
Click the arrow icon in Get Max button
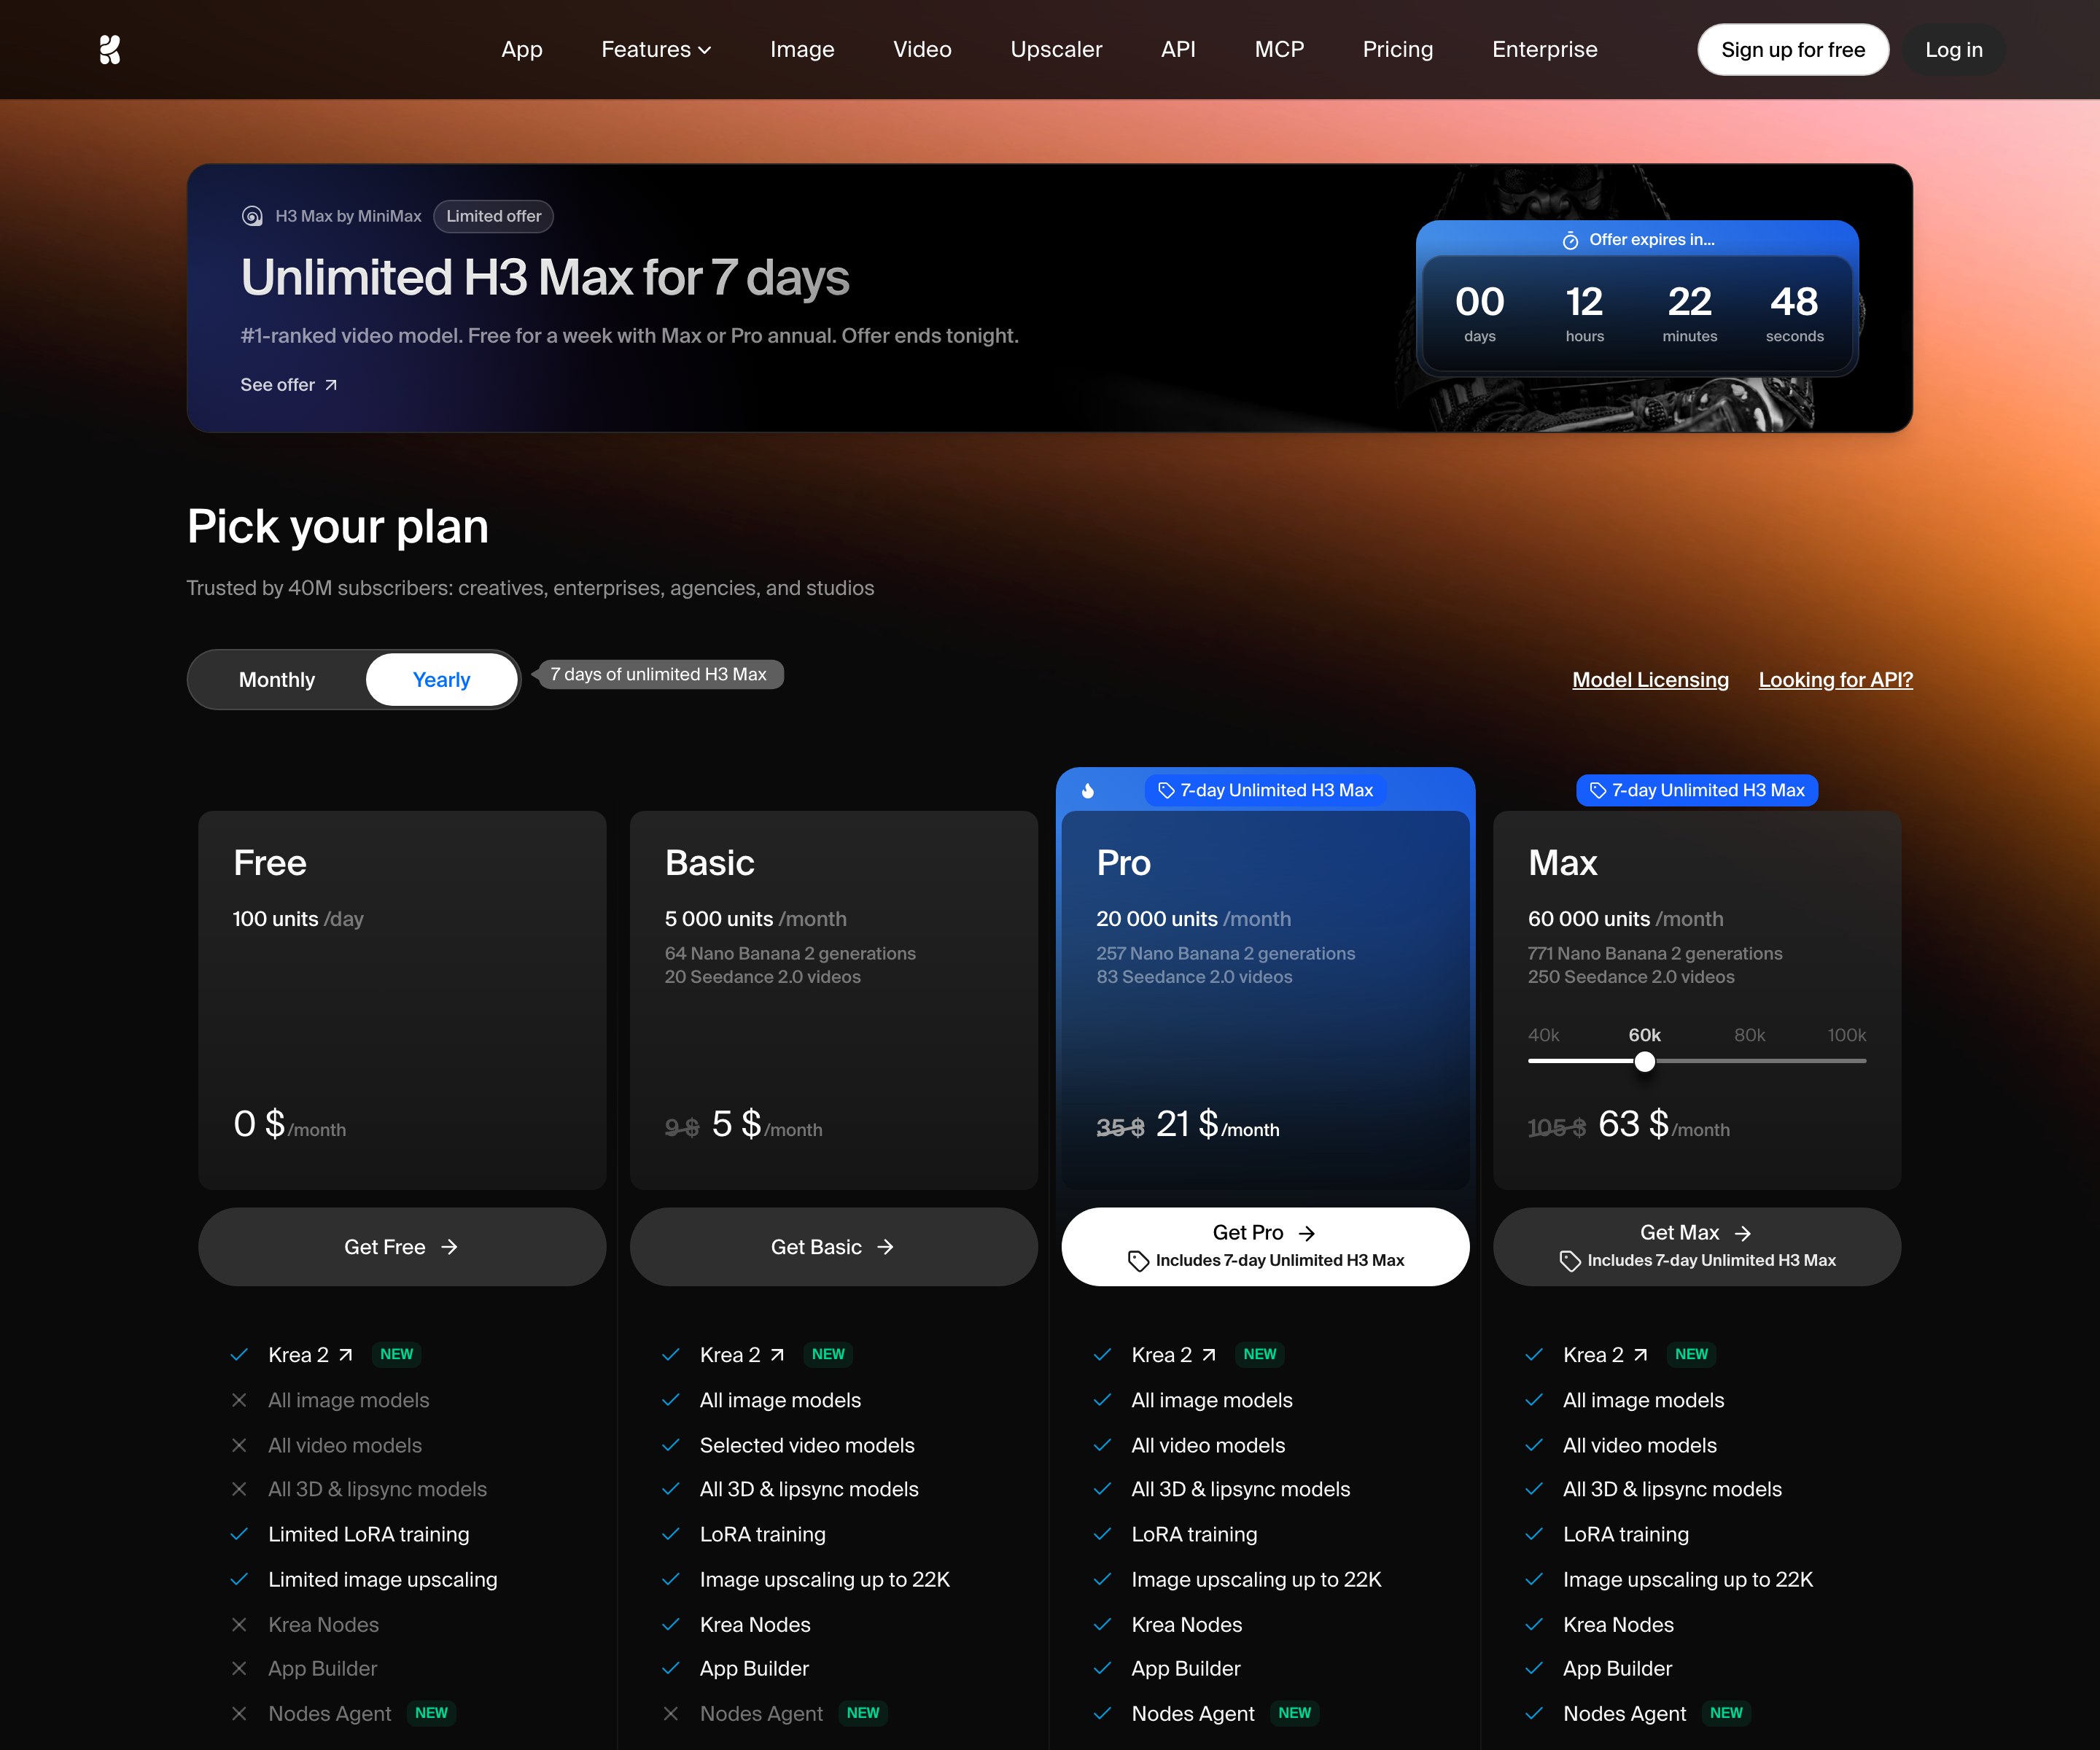point(1742,1233)
